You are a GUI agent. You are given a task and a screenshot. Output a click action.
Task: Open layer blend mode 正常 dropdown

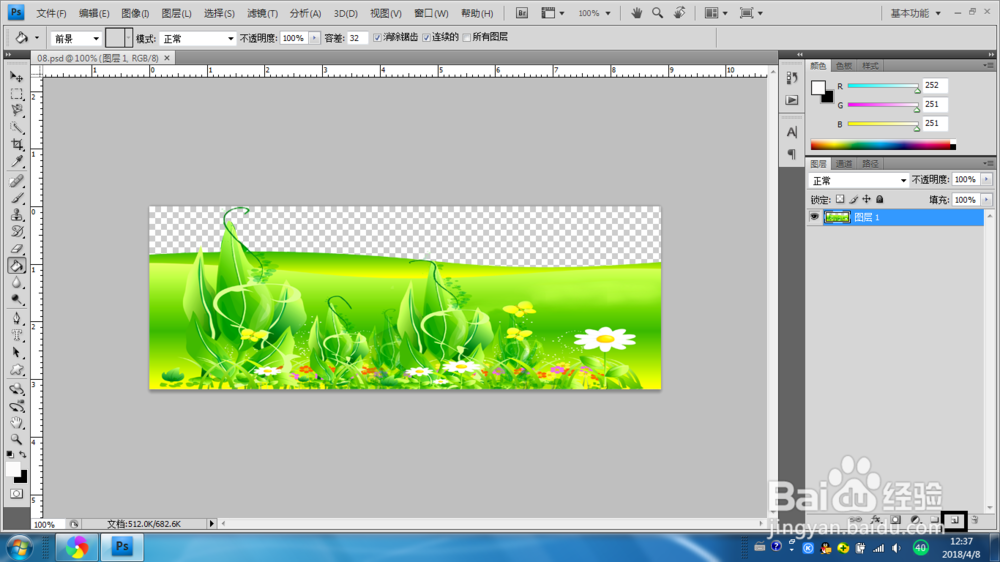[x=858, y=181]
